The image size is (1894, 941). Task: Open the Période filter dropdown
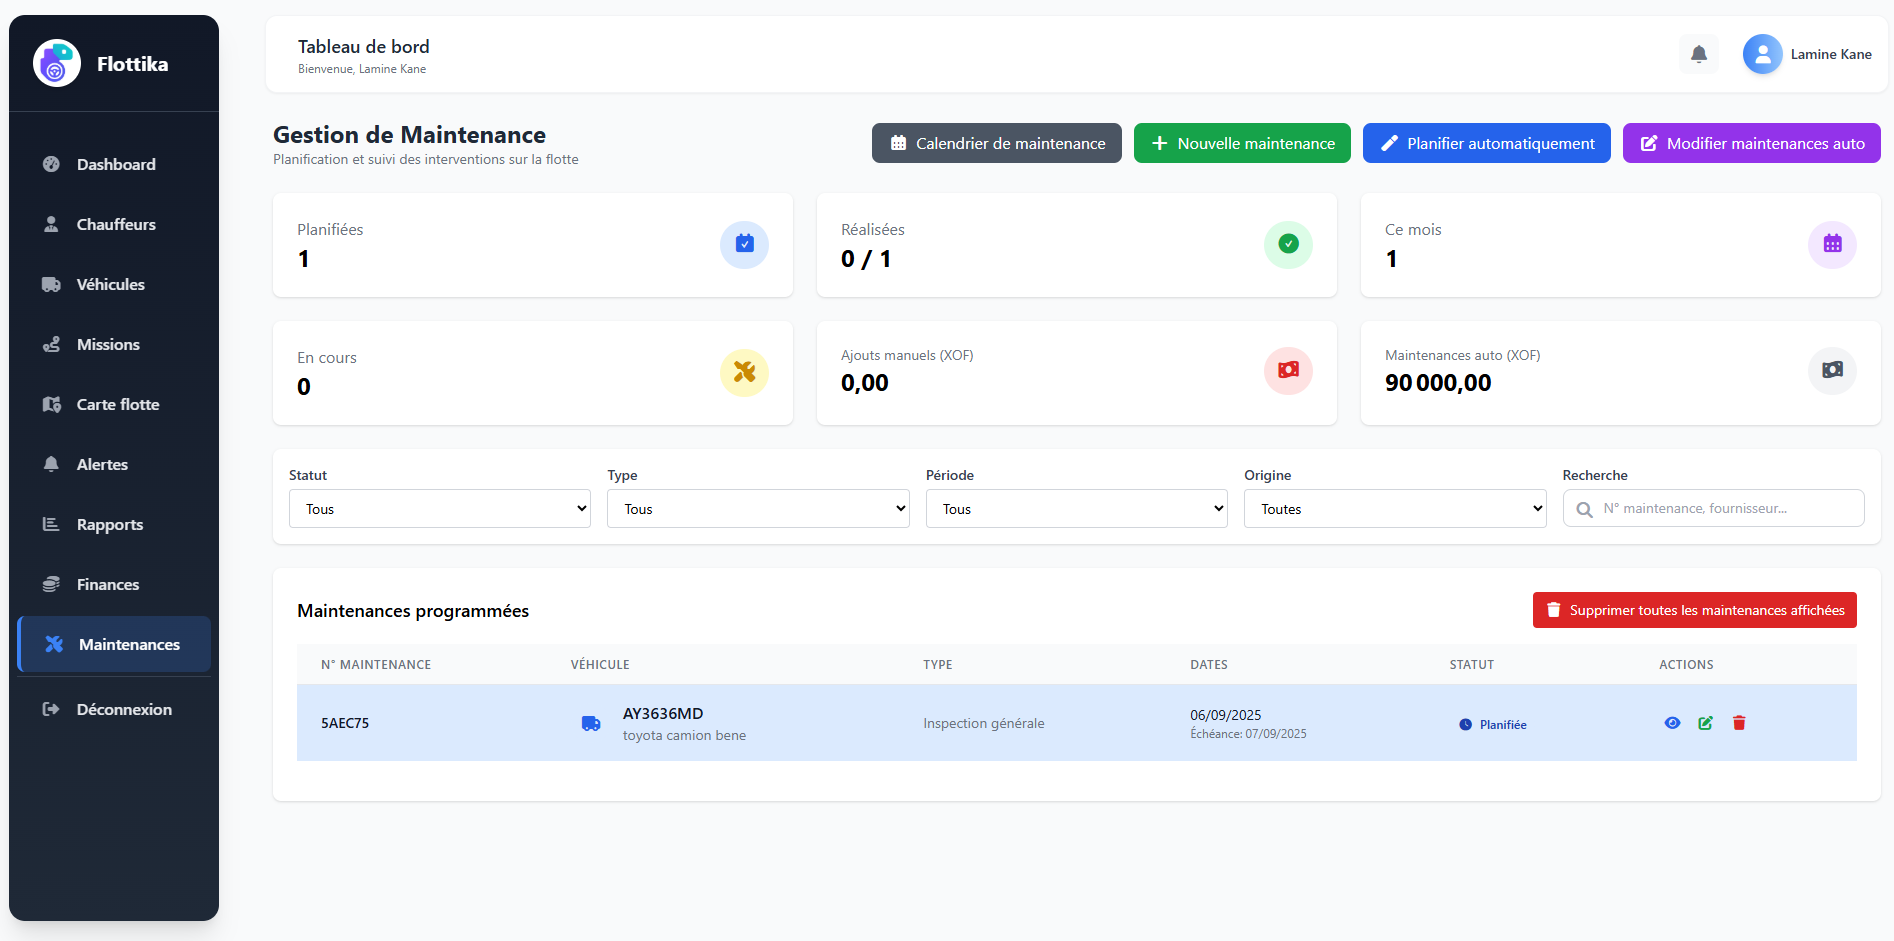(x=1076, y=509)
